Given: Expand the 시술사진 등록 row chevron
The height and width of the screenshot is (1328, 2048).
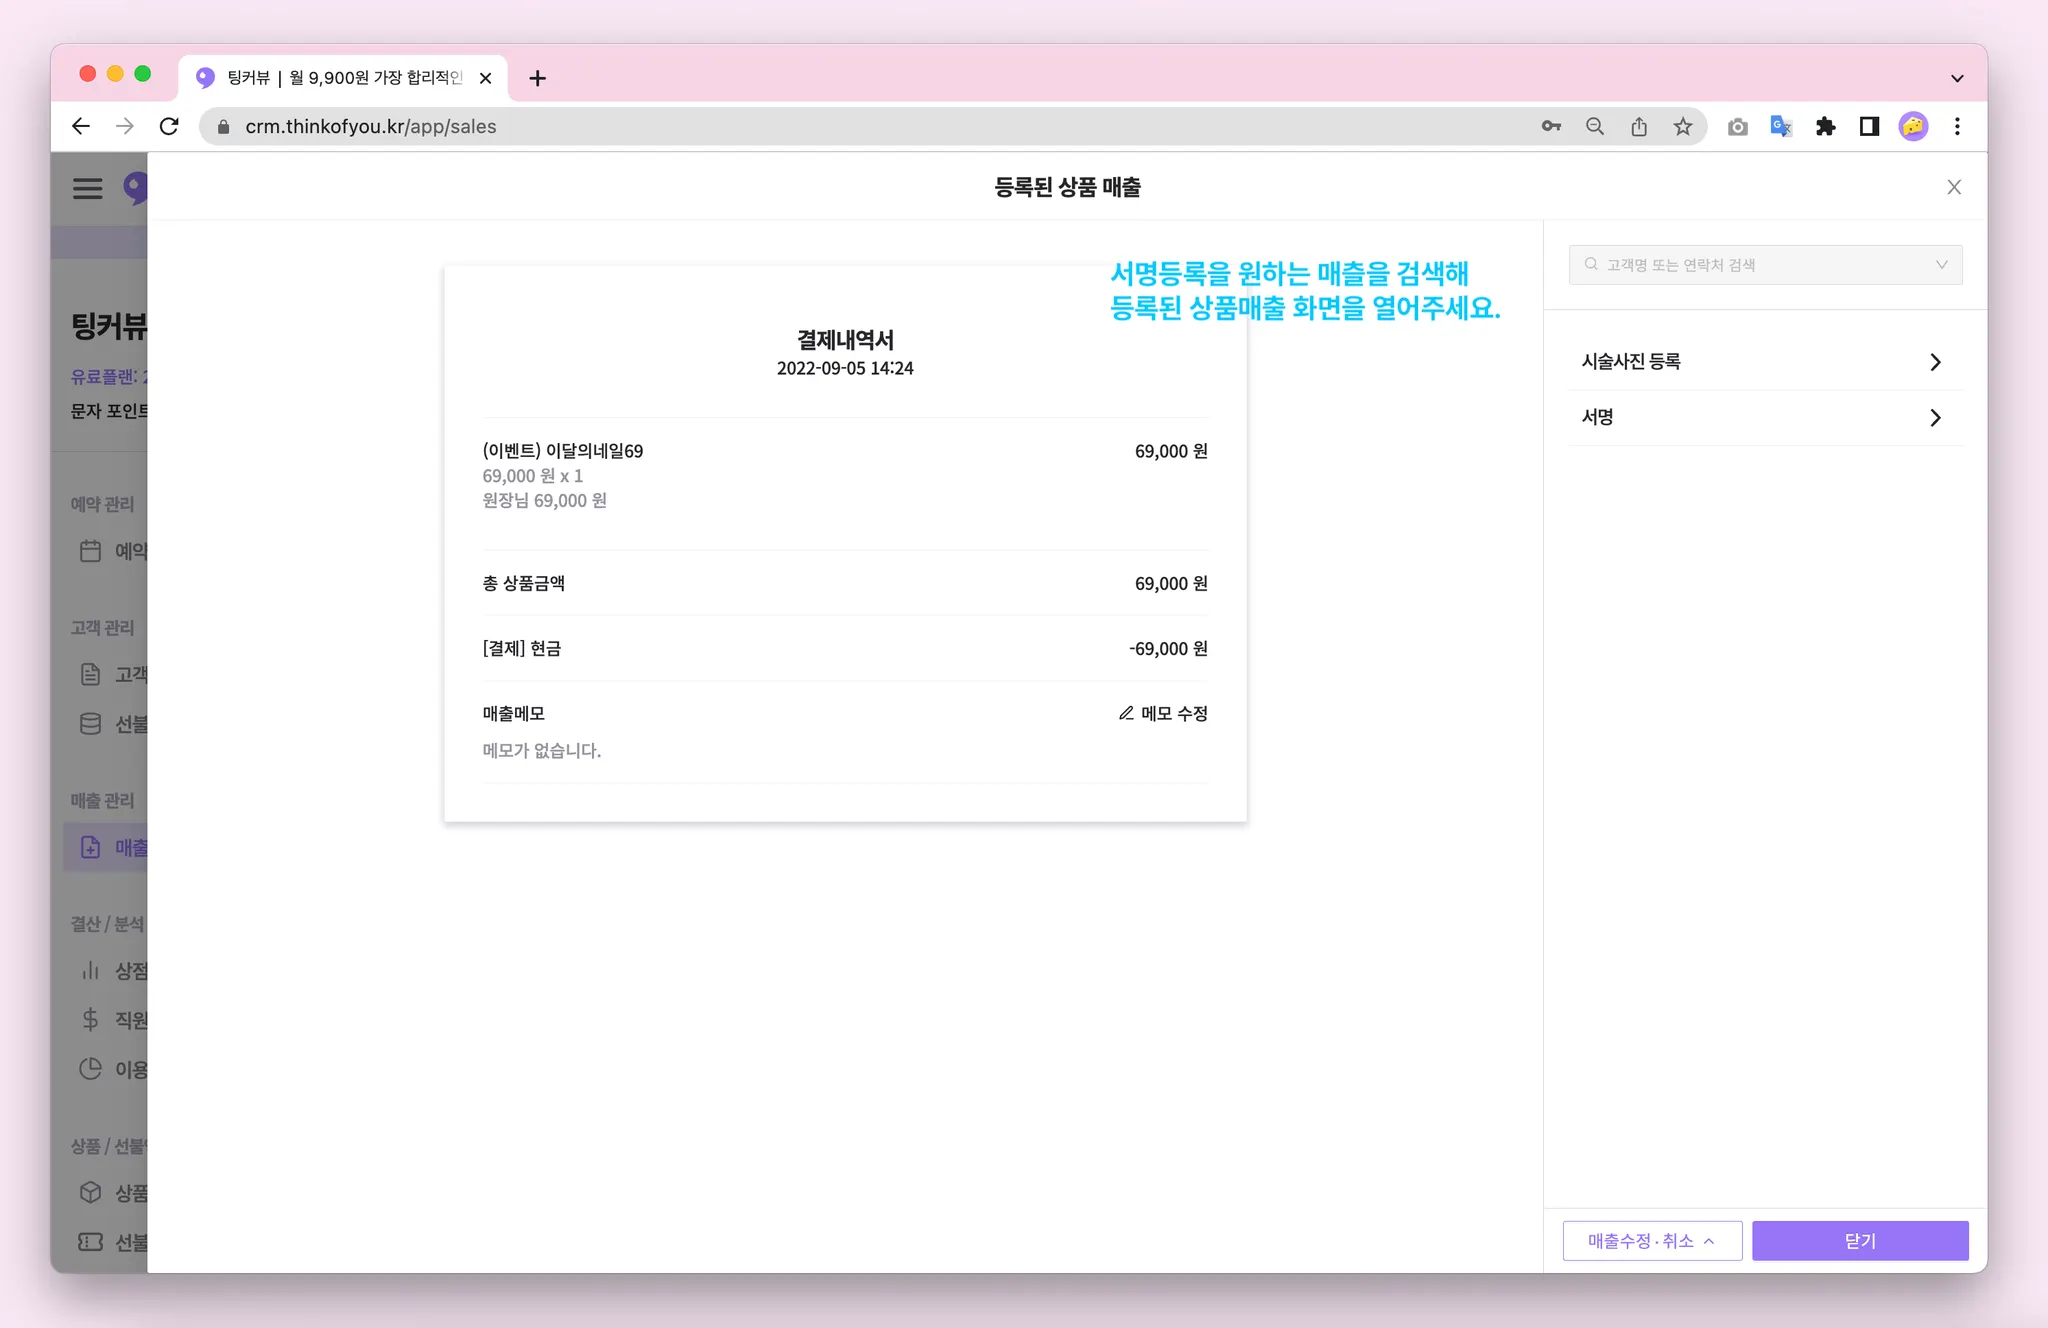Looking at the screenshot, I should pyautogui.click(x=1935, y=362).
